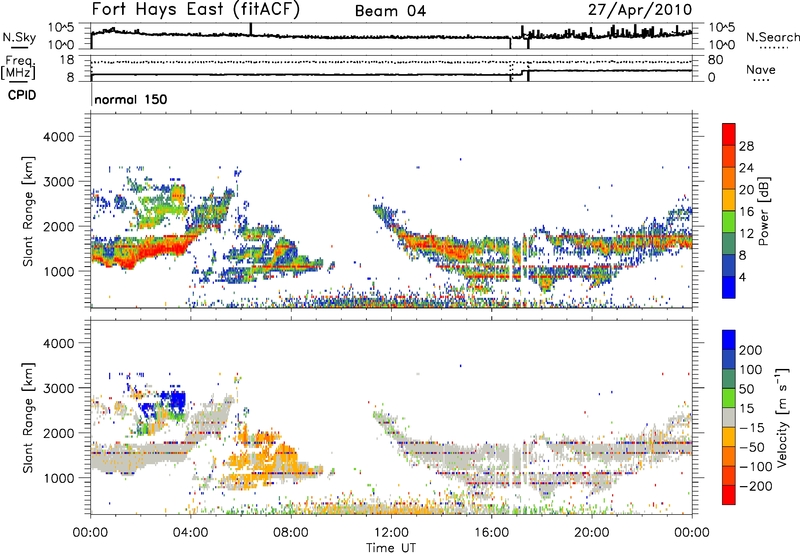
Task: Select the '-15' Velocity colorbar value
Action: tap(752, 428)
